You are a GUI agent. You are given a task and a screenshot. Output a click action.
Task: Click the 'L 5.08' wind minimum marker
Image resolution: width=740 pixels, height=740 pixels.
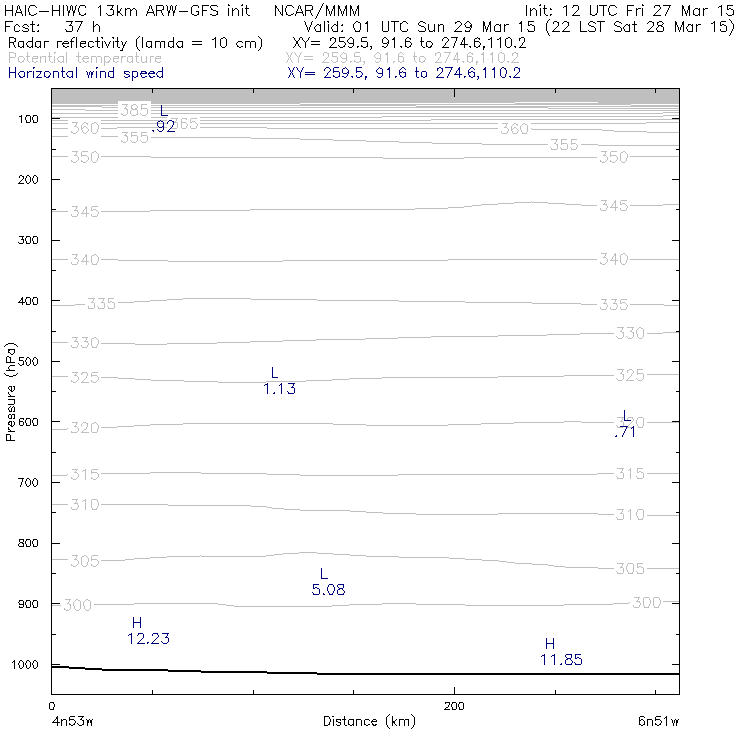click(x=328, y=582)
